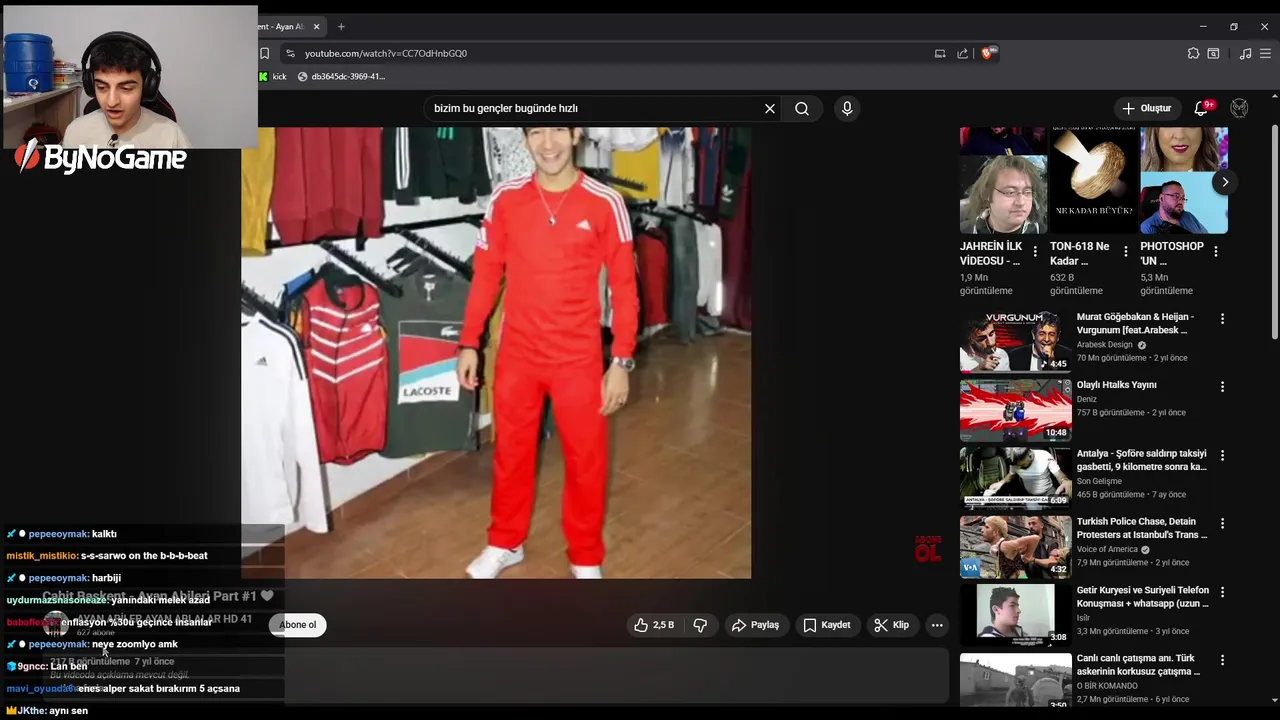Open Olaylı Htalks Yayını thumbnail

(x=1015, y=410)
